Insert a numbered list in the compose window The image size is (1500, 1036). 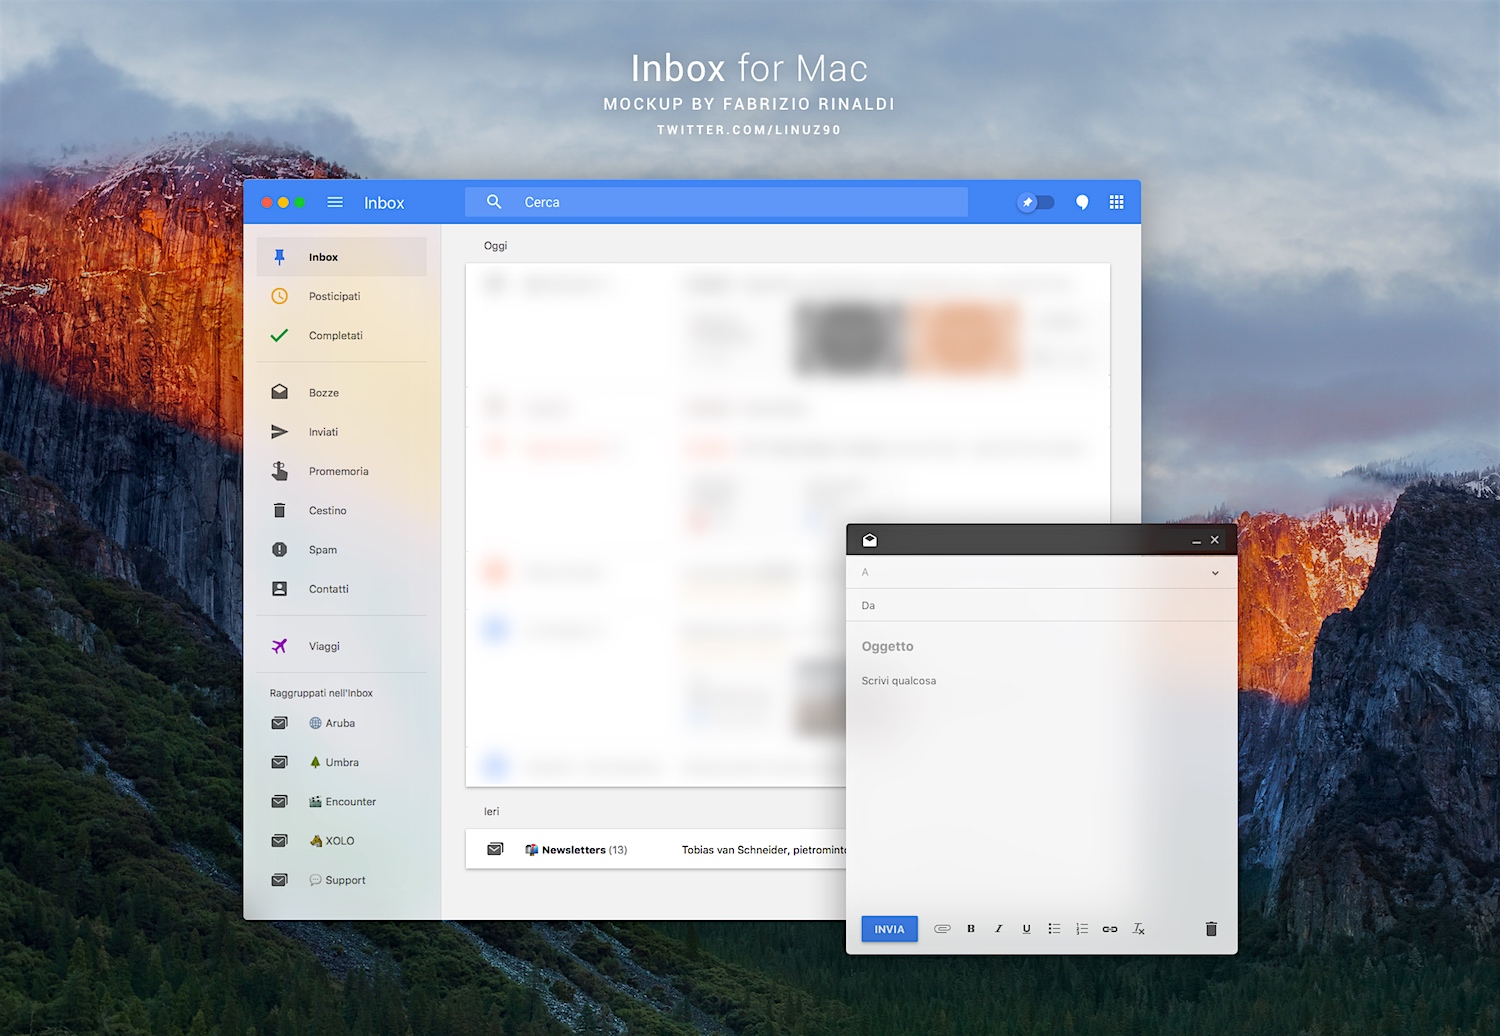tap(1082, 929)
